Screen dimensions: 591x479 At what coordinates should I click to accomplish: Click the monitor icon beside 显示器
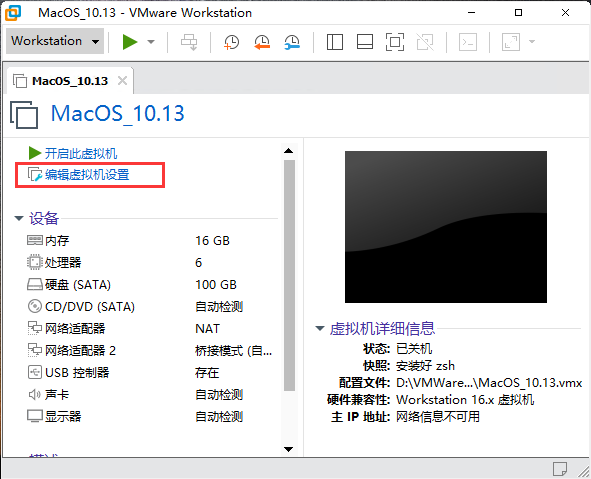click(x=35, y=416)
